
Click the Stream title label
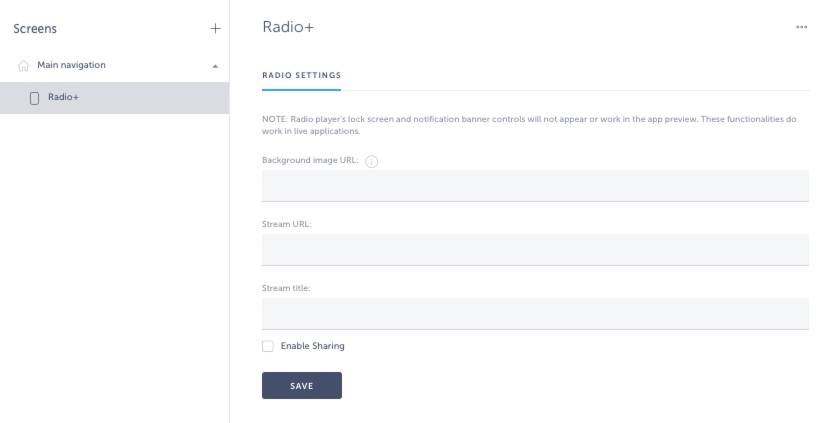pyautogui.click(x=286, y=288)
